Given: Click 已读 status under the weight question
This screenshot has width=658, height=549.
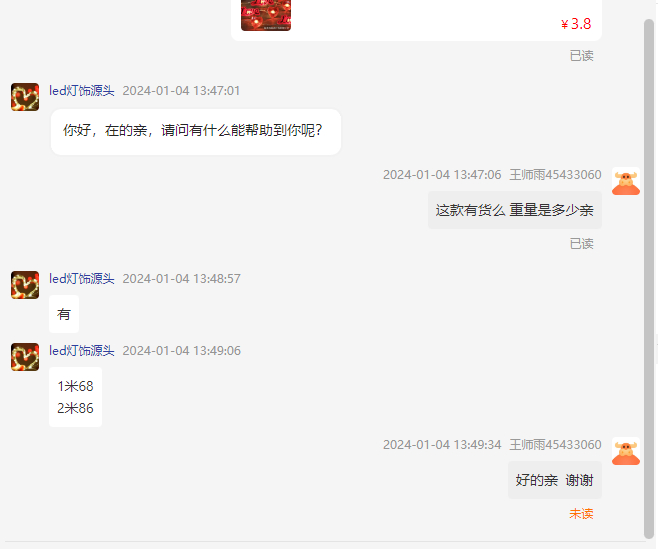Looking at the screenshot, I should 581,244.
